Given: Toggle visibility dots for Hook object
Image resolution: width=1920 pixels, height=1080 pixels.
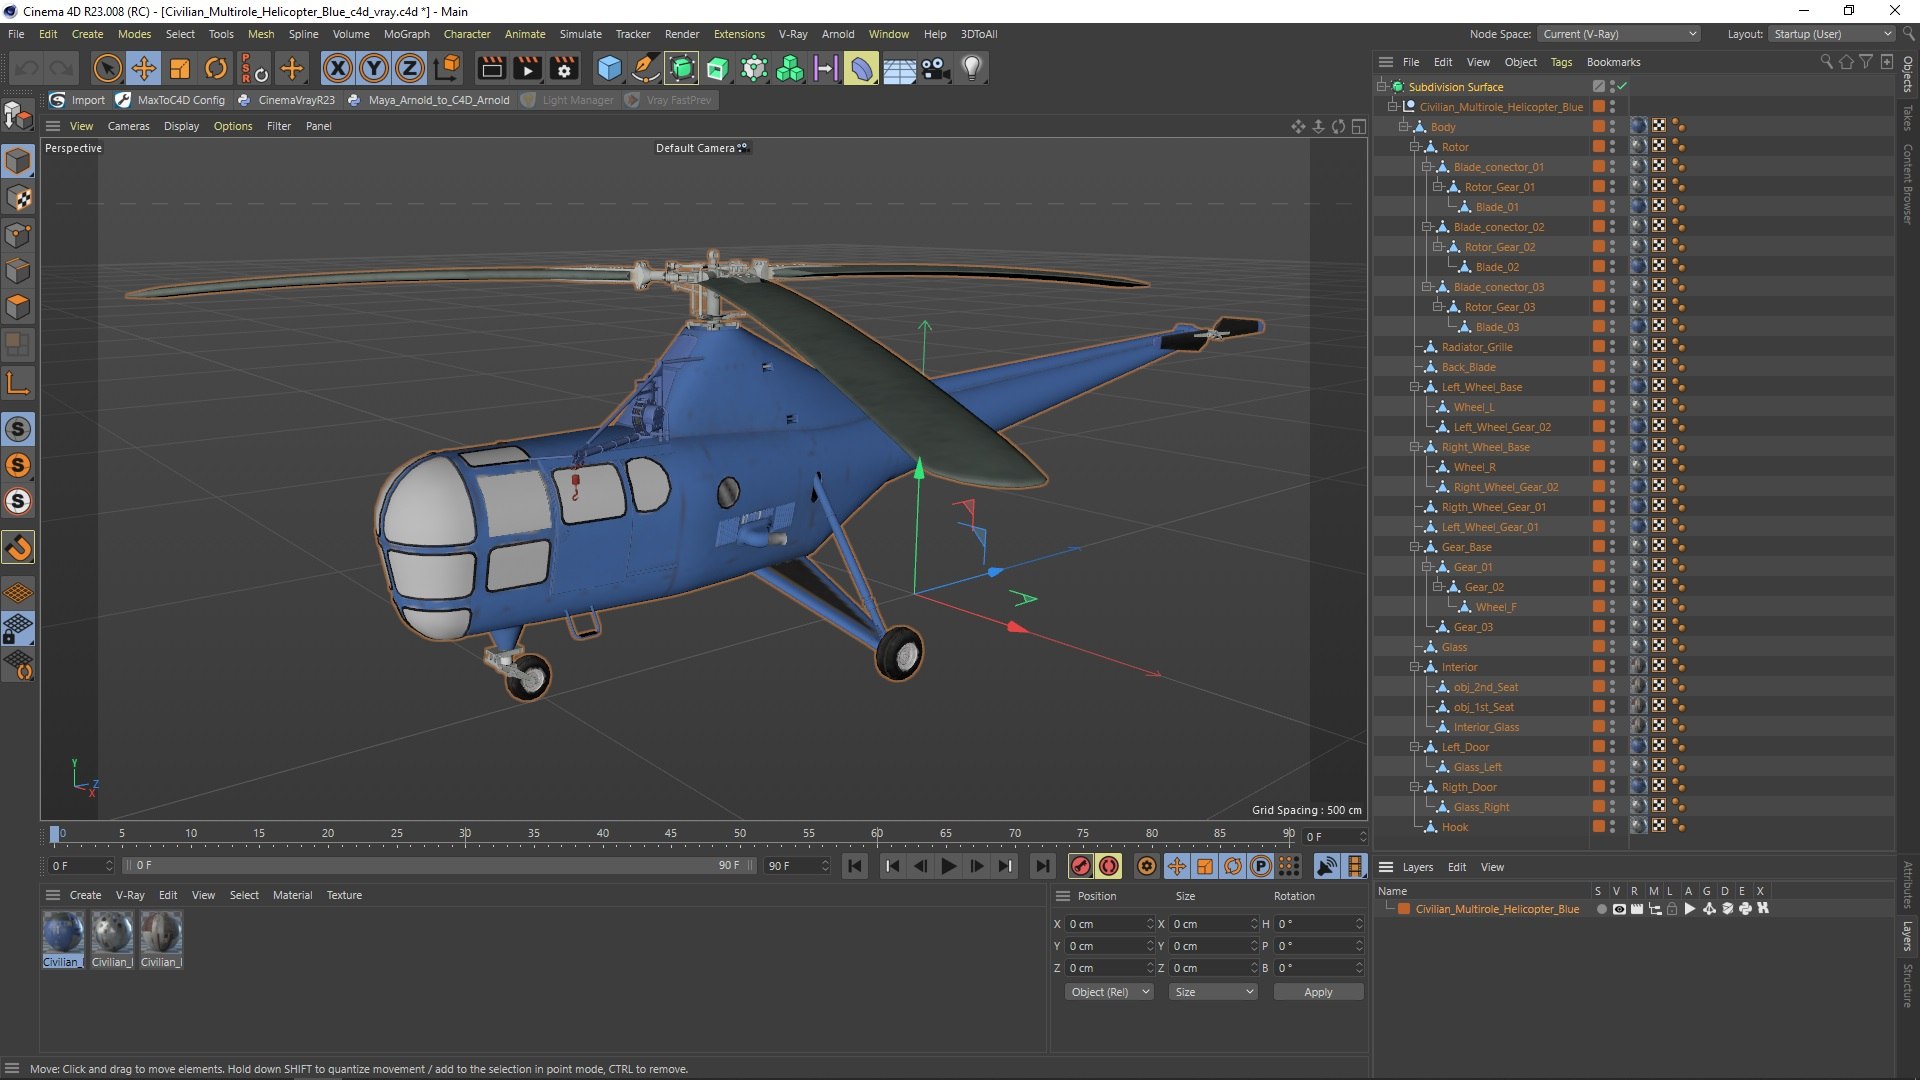Looking at the screenshot, I should tap(1612, 827).
